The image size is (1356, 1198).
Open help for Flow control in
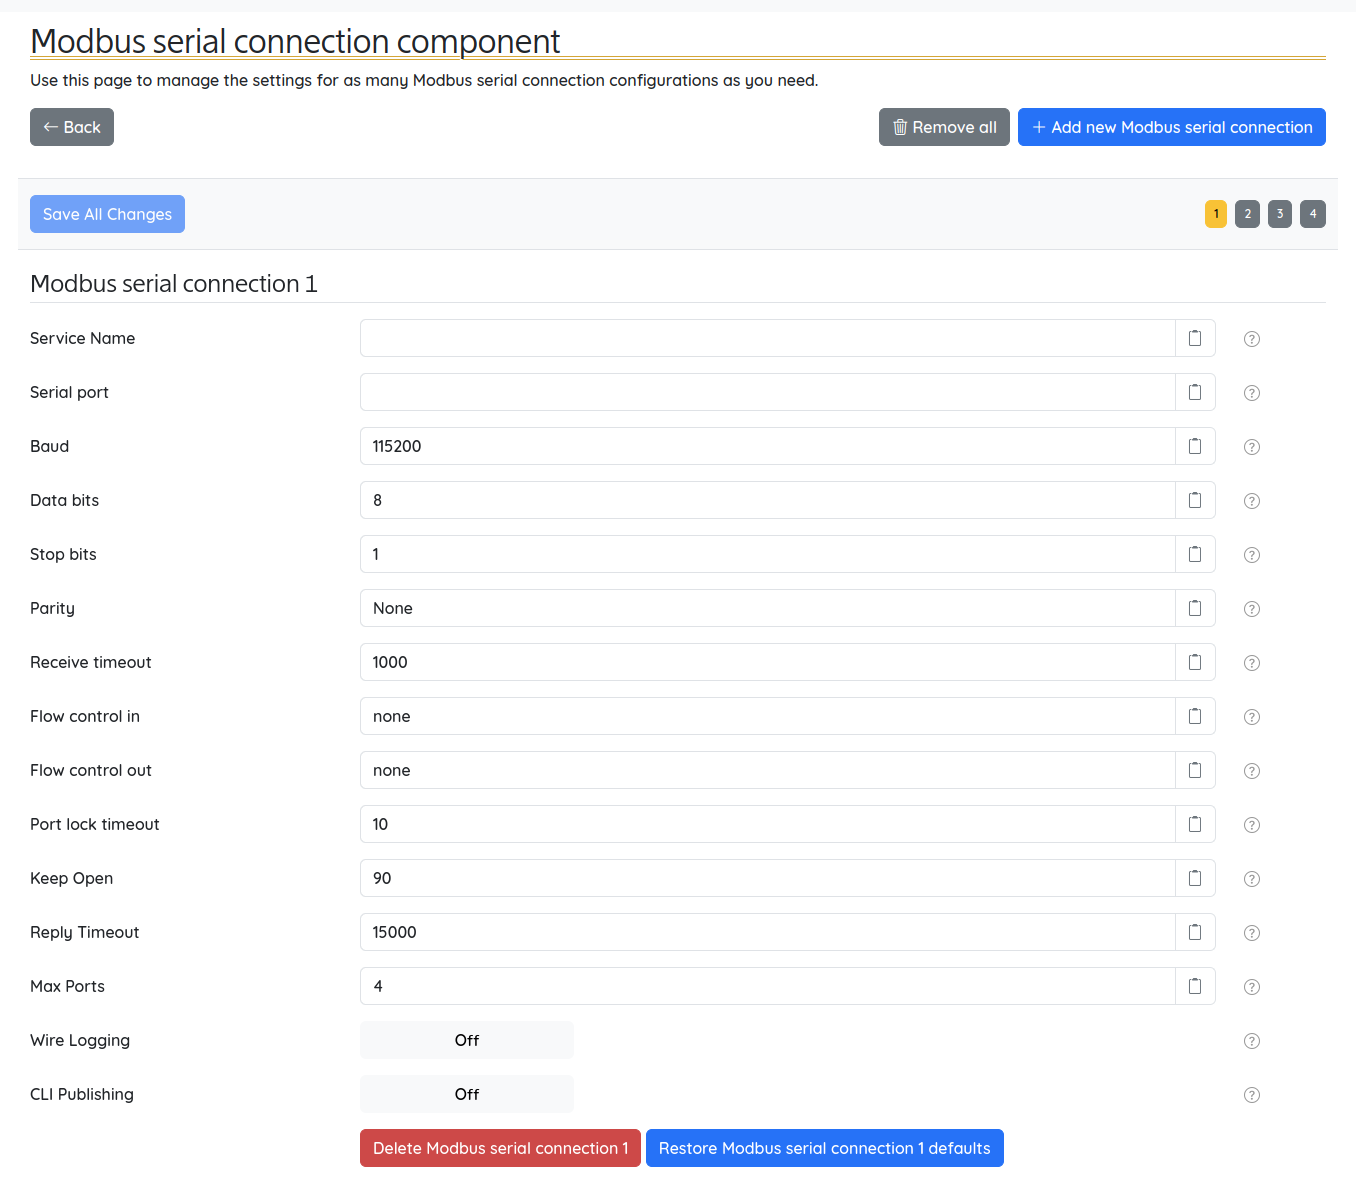(1252, 717)
